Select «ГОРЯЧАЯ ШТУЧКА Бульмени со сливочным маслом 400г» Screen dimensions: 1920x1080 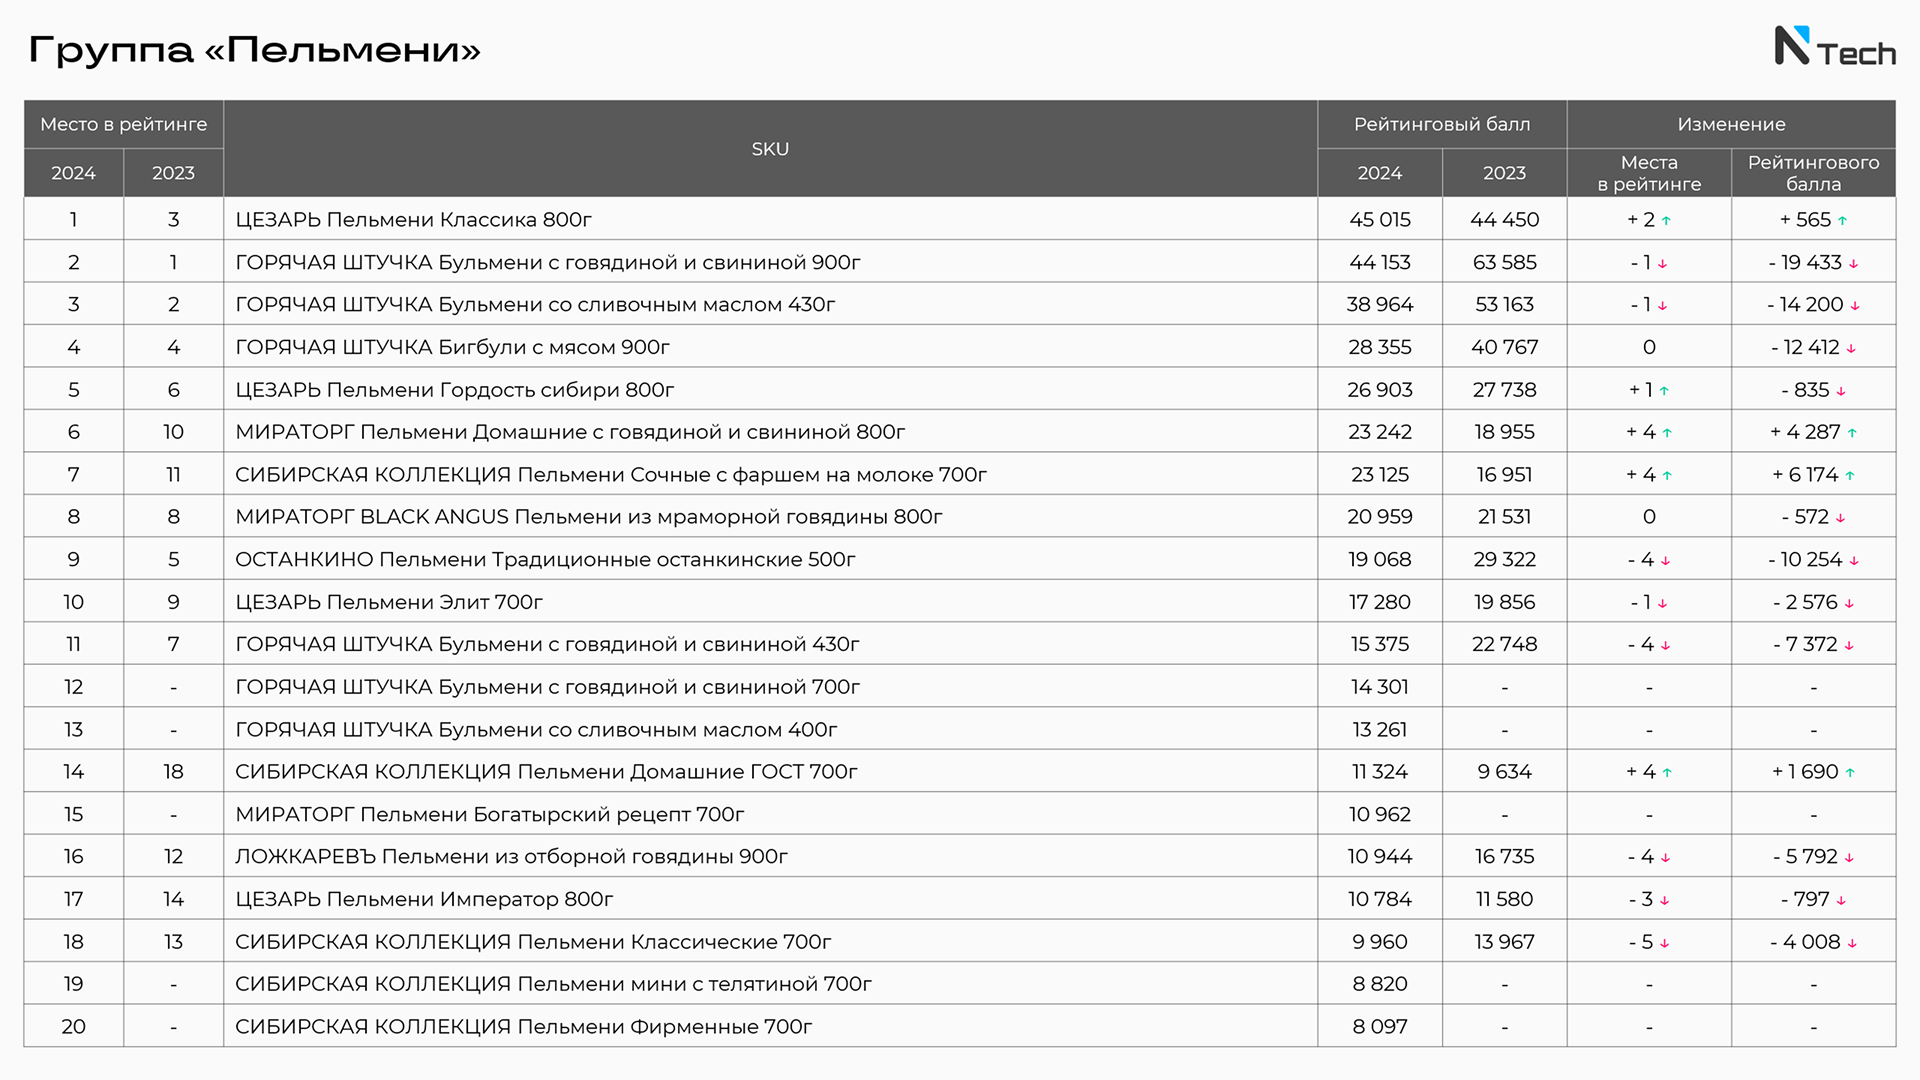pos(536,729)
